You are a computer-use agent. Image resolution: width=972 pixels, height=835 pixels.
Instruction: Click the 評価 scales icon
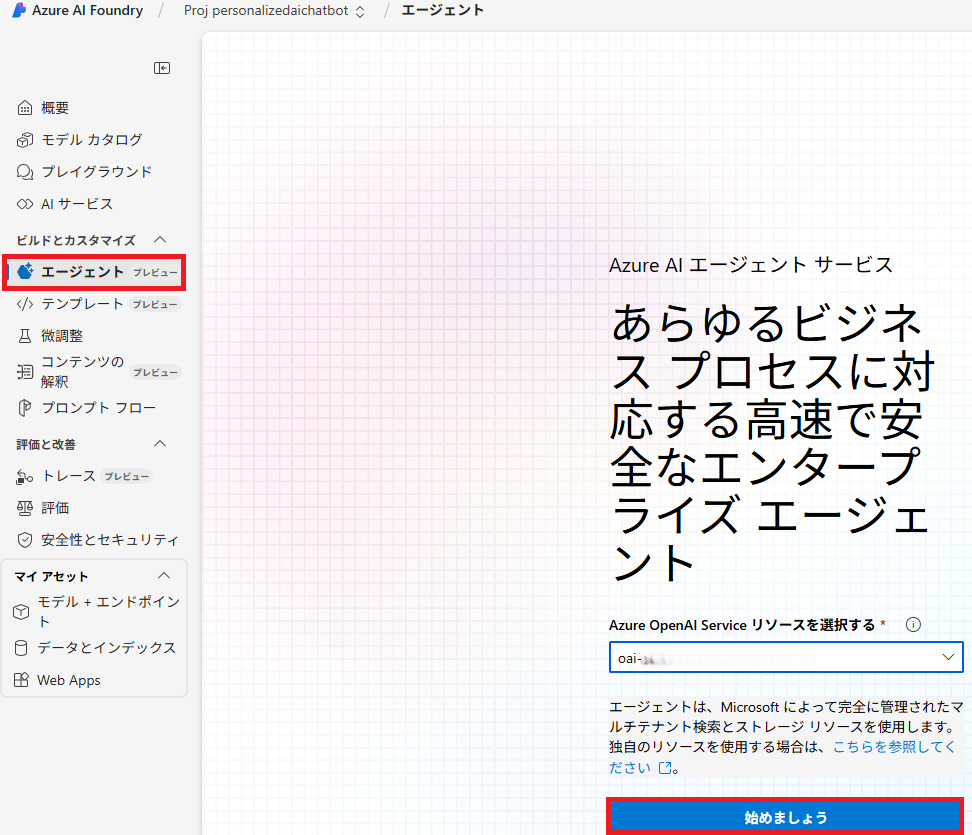(x=25, y=508)
